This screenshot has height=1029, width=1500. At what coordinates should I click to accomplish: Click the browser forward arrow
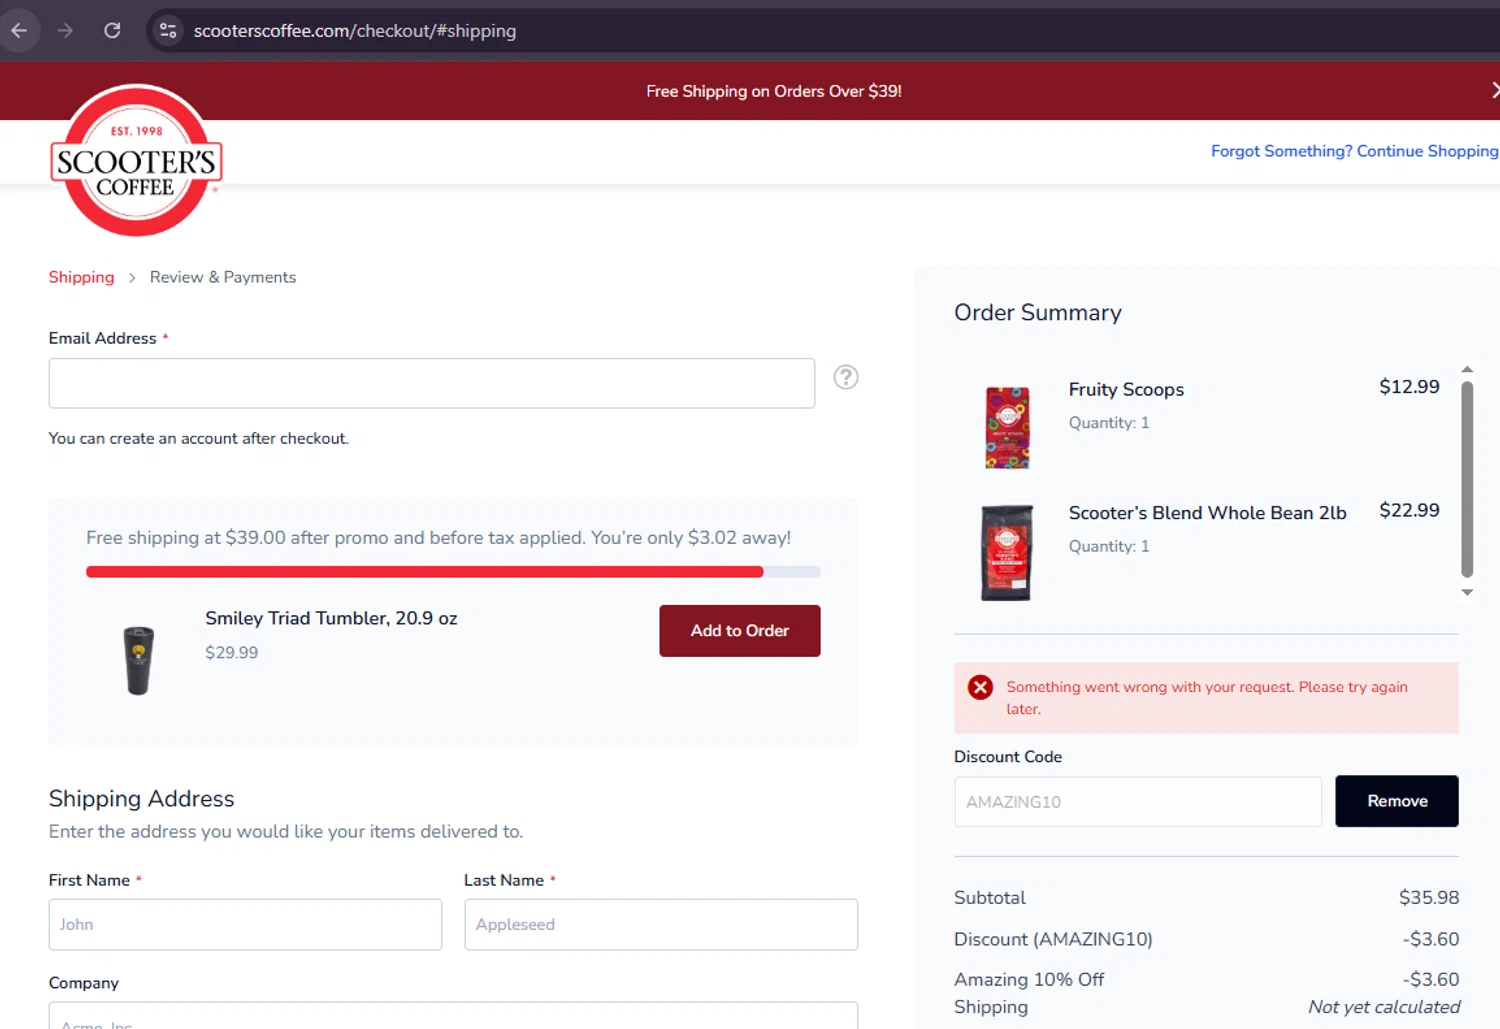(65, 31)
